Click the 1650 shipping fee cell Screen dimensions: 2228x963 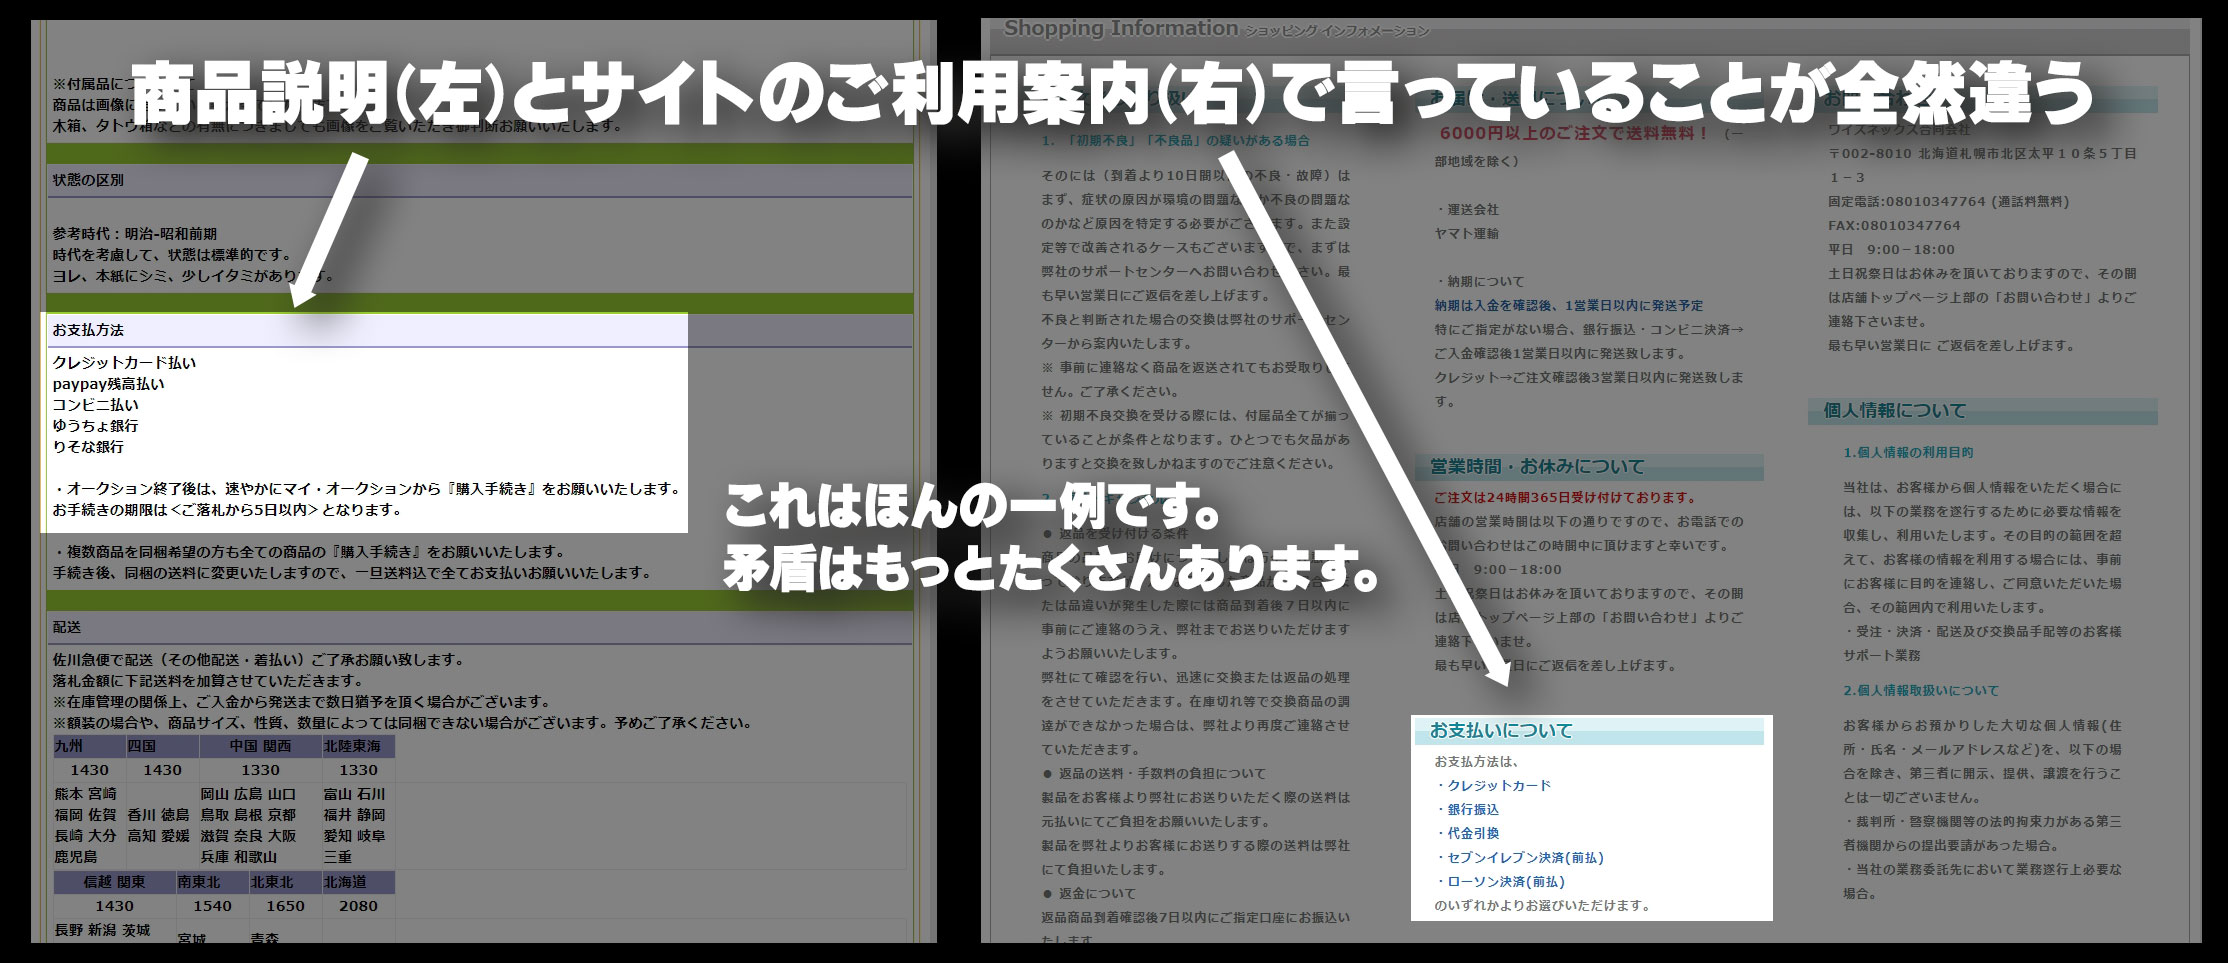285,906
